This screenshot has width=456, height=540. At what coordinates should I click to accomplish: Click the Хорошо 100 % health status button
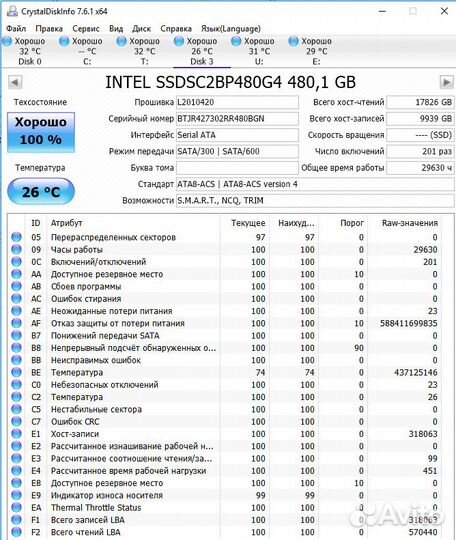[x=41, y=132]
